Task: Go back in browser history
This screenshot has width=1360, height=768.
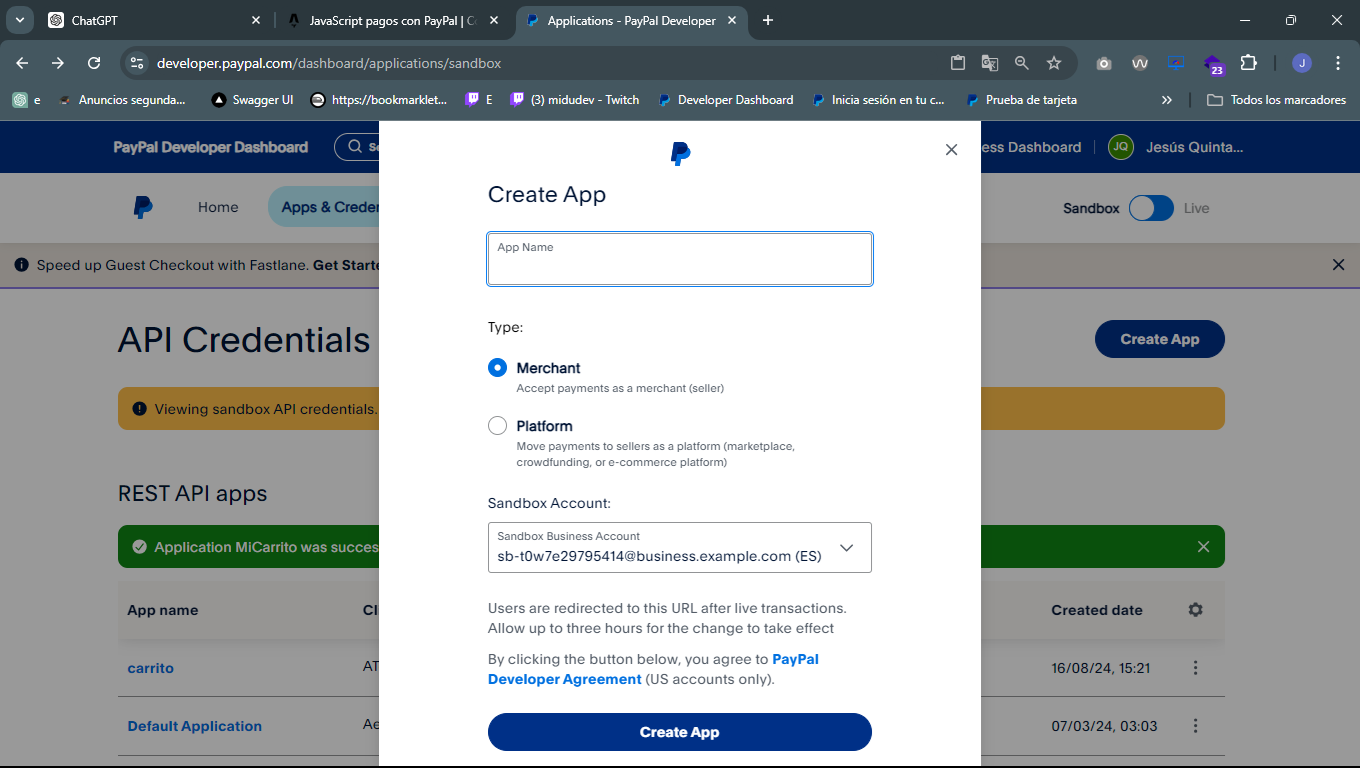Action: pos(22,63)
